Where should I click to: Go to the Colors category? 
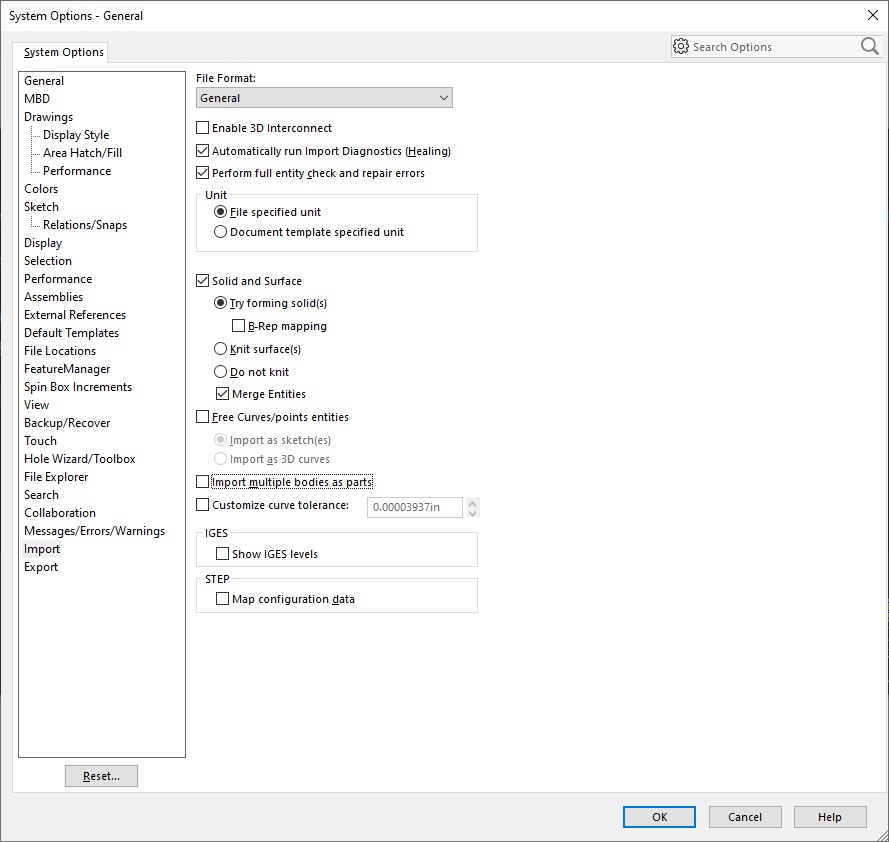[x=41, y=189]
